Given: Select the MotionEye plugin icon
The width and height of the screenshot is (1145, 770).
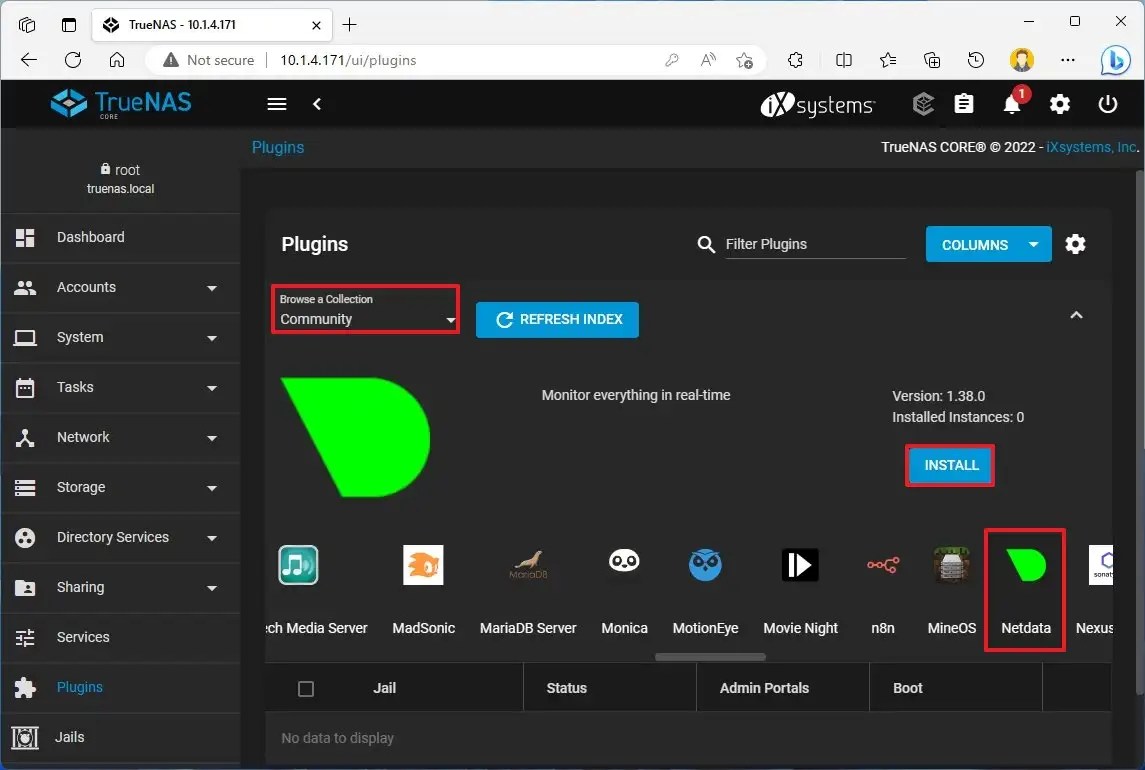Looking at the screenshot, I should (x=705, y=565).
